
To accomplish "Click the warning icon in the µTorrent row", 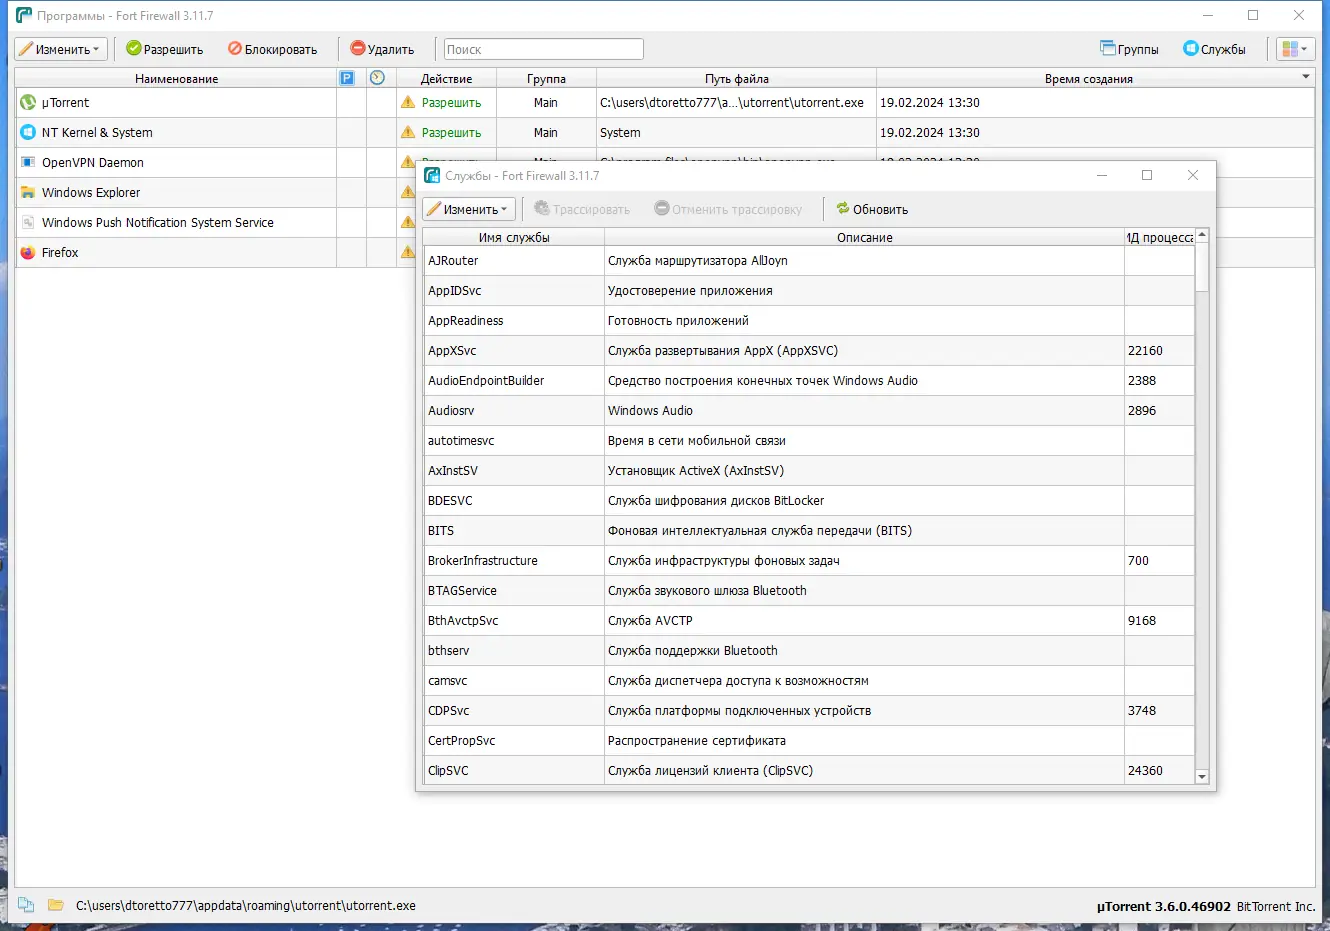I will (408, 102).
